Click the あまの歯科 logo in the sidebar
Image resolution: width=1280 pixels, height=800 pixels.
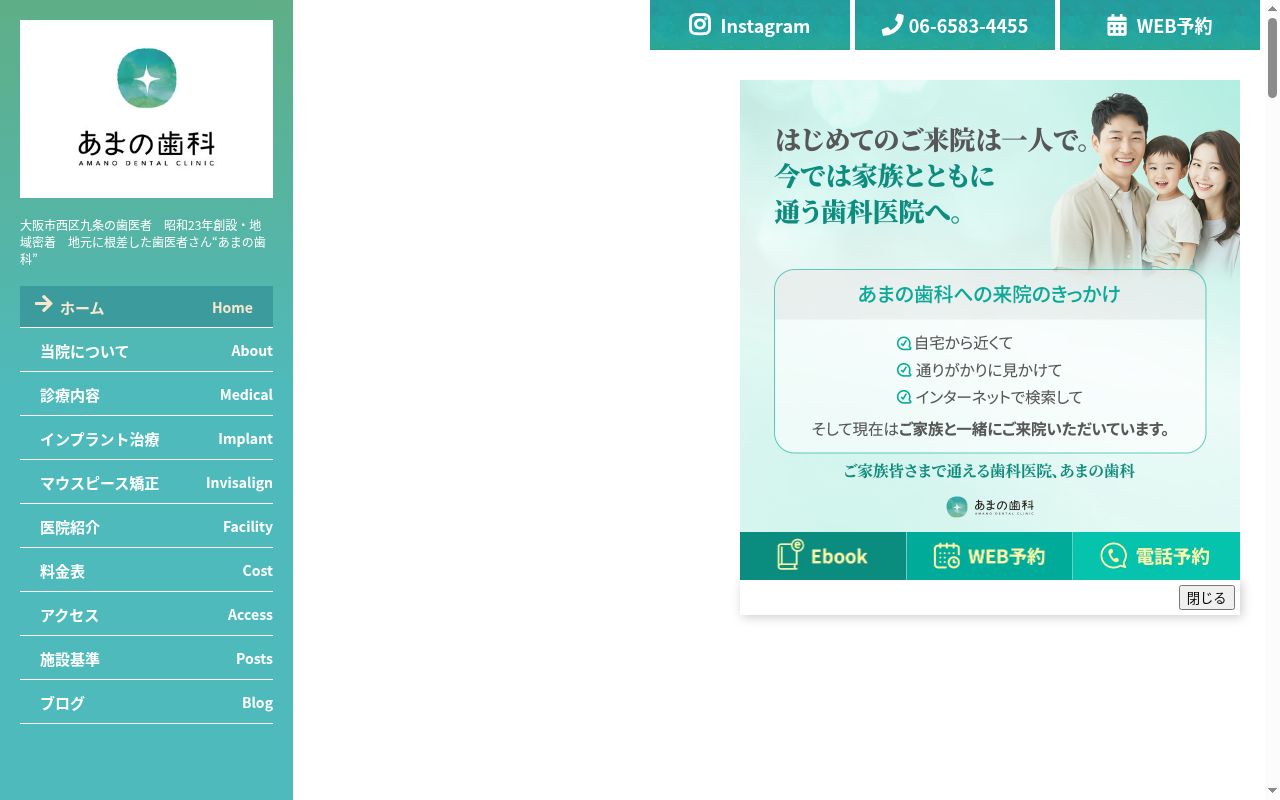coord(146,109)
